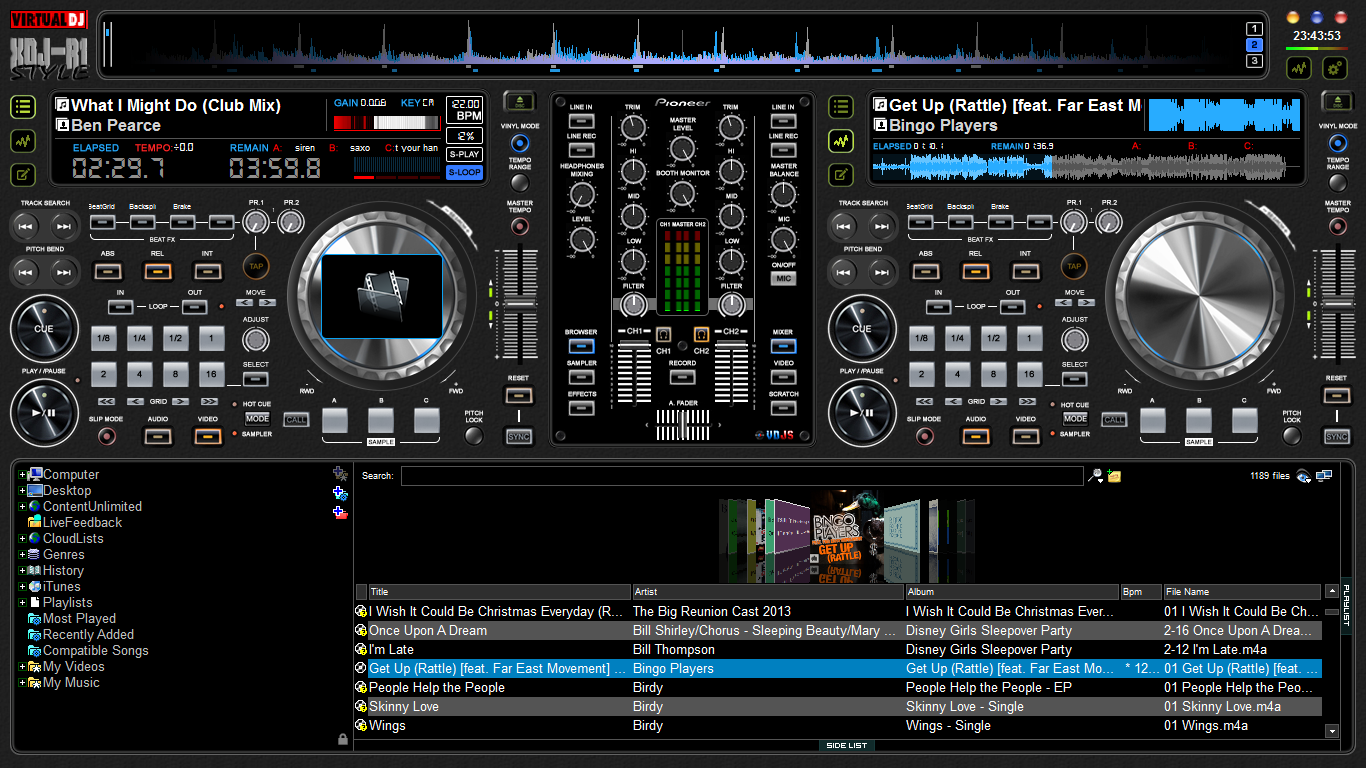Expand the Desktop tree node
Image resolution: width=1366 pixels, height=768 pixels.
(x=22, y=491)
